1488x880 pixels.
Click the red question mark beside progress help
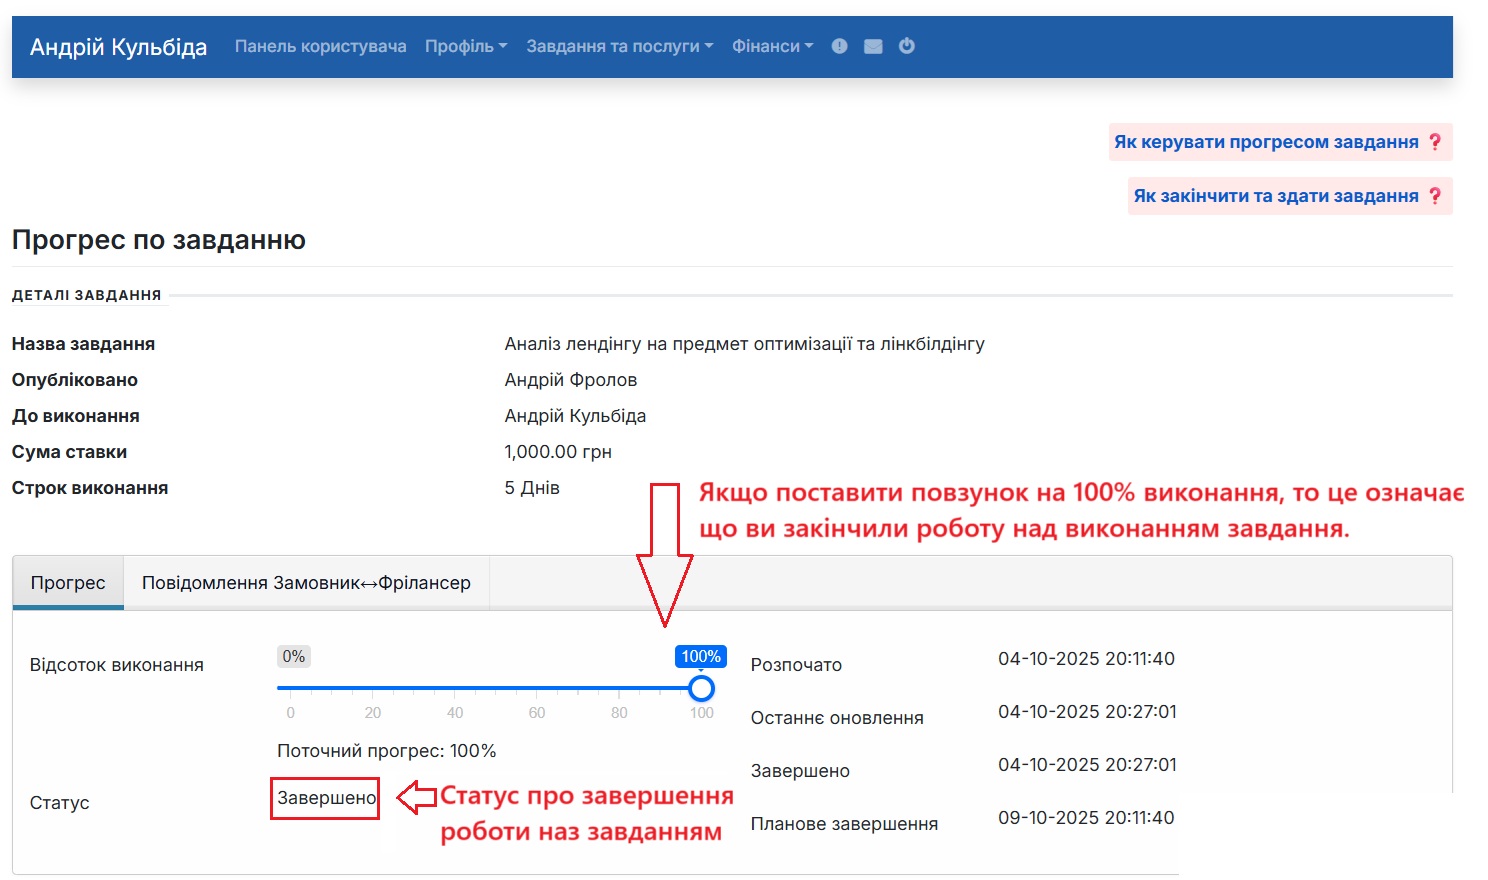(1437, 141)
